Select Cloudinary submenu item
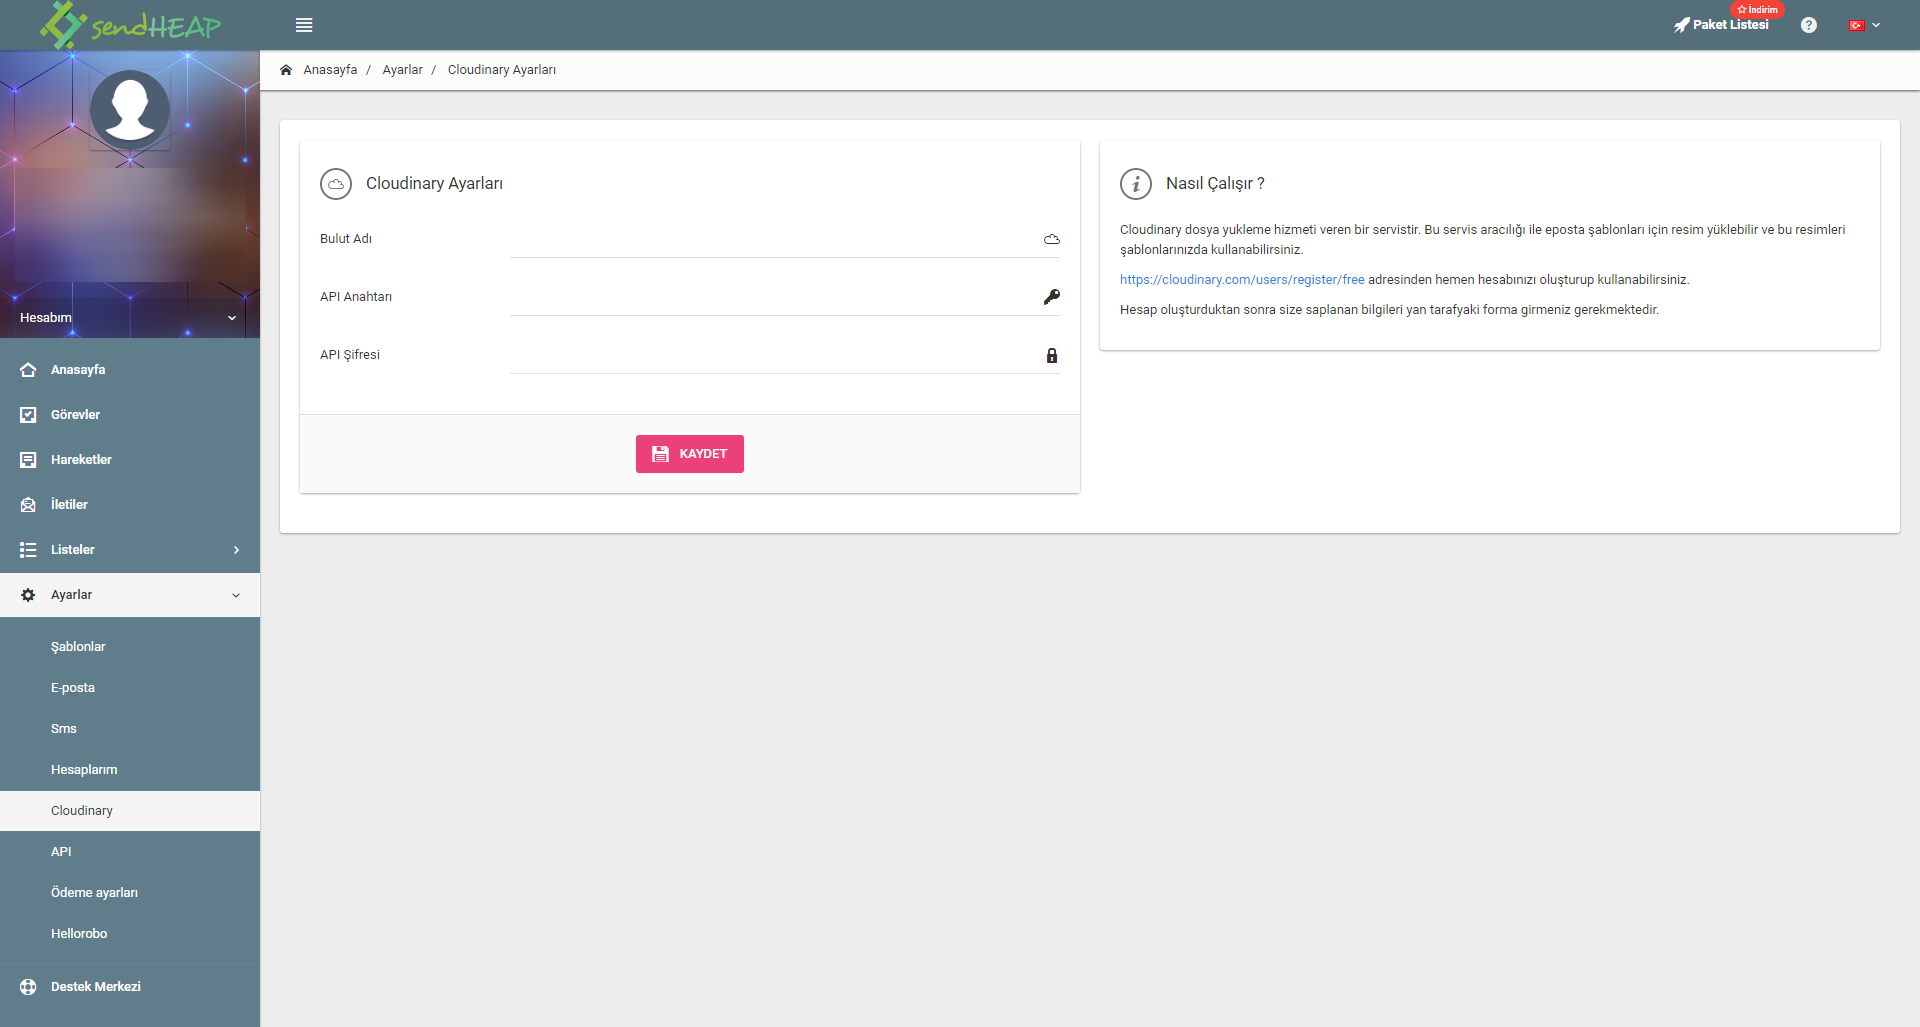Screen dimensions: 1920x1027 pyautogui.click(x=130, y=811)
